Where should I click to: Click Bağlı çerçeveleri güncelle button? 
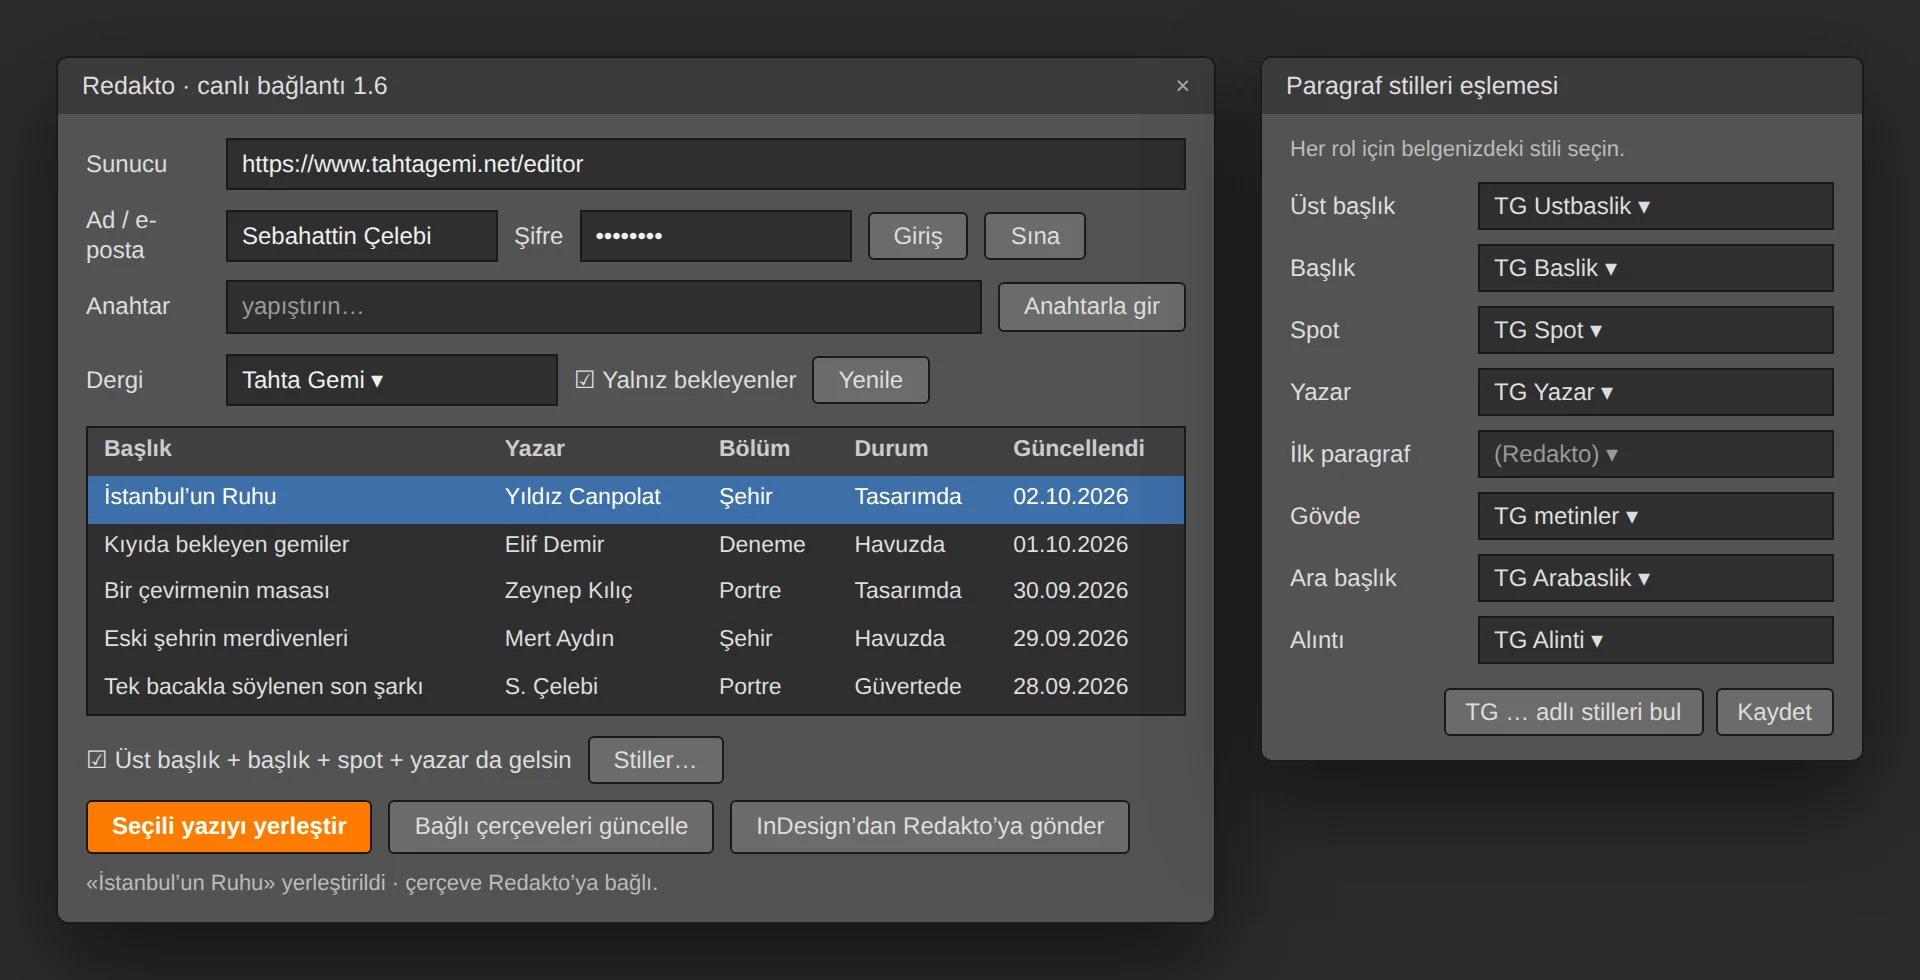pyautogui.click(x=551, y=826)
